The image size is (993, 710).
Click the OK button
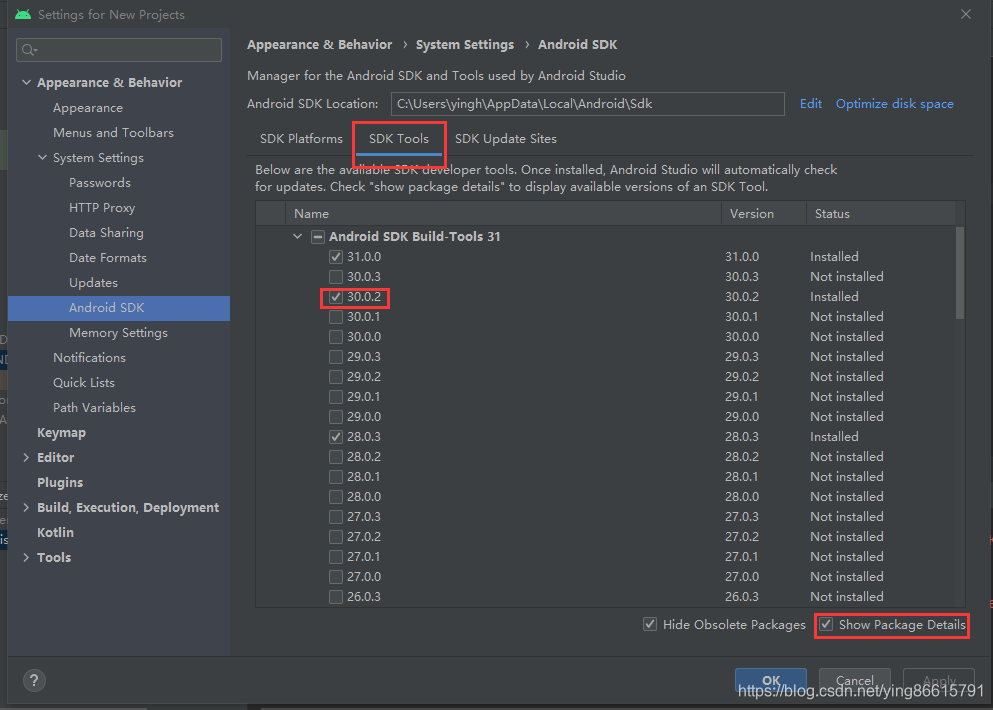tap(771, 680)
